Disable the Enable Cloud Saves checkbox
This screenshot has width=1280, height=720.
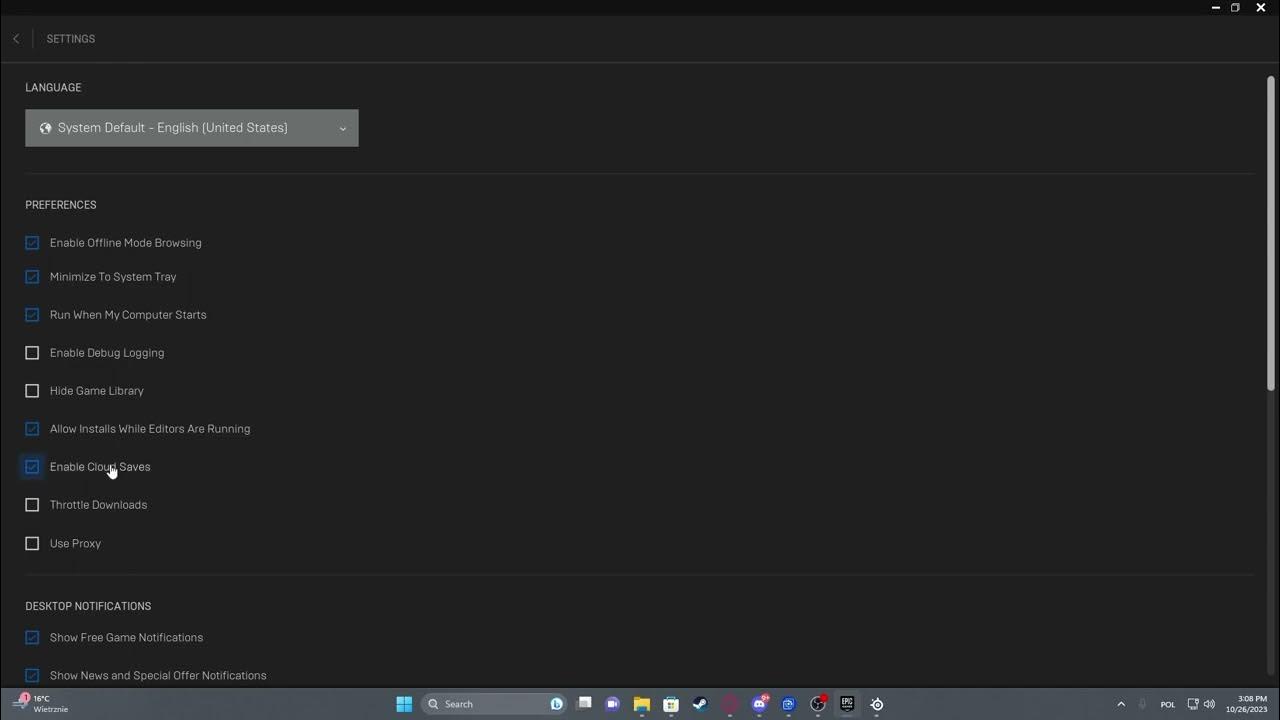click(x=32, y=467)
